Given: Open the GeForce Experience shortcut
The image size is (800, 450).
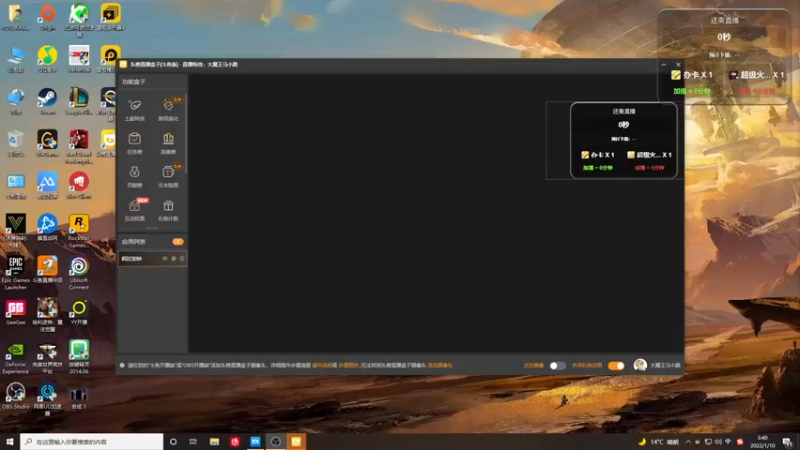Looking at the screenshot, I should tap(15, 358).
